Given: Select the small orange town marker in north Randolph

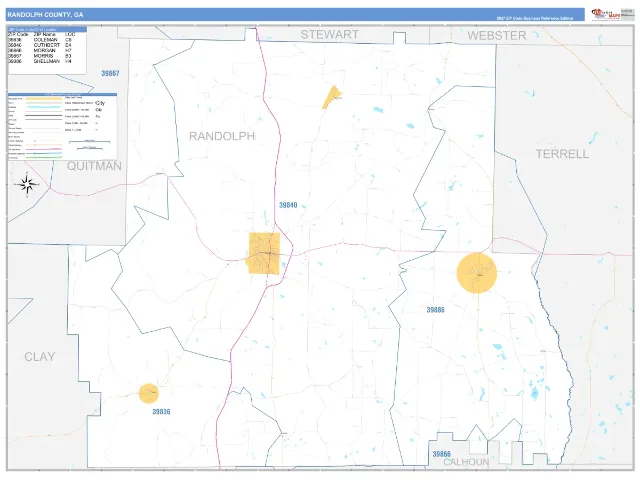Looking at the screenshot, I should [x=331, y=98].
